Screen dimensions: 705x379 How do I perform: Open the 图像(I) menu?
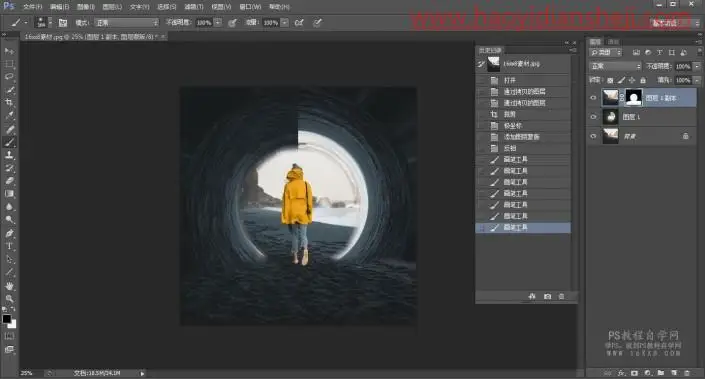(x=85, y=7)
